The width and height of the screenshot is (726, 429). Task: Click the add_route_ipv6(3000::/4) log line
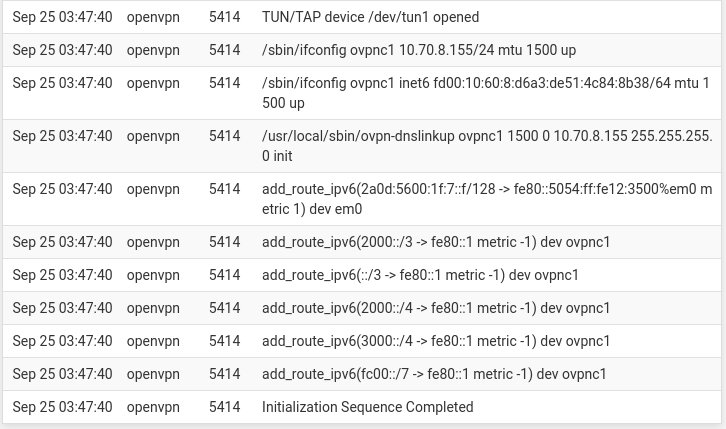(436, 341)
